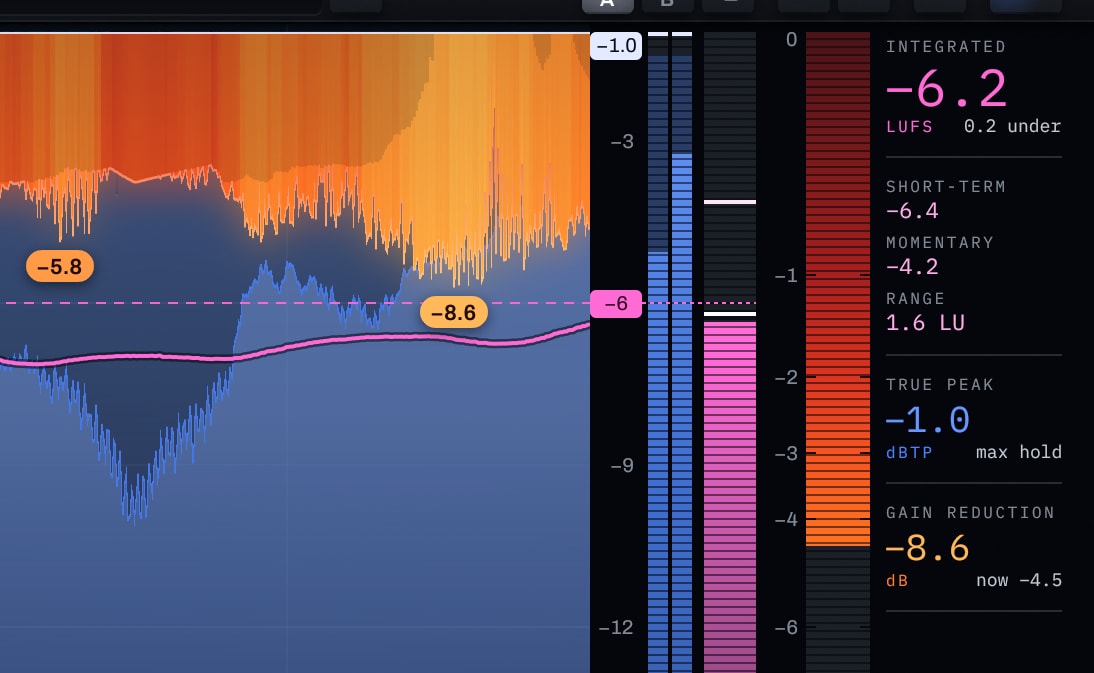Click the GAIN REDUCTION heading
1094x673 pixels.
tap(971, 513)
